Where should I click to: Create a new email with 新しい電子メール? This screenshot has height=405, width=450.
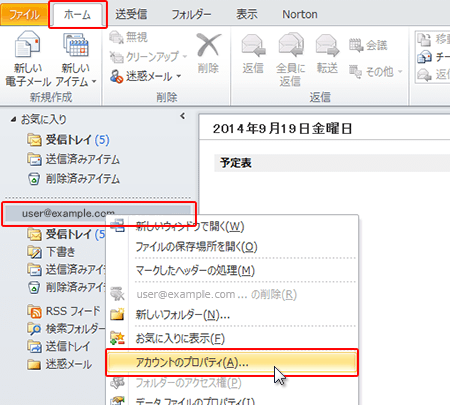[x=28, y=59]
